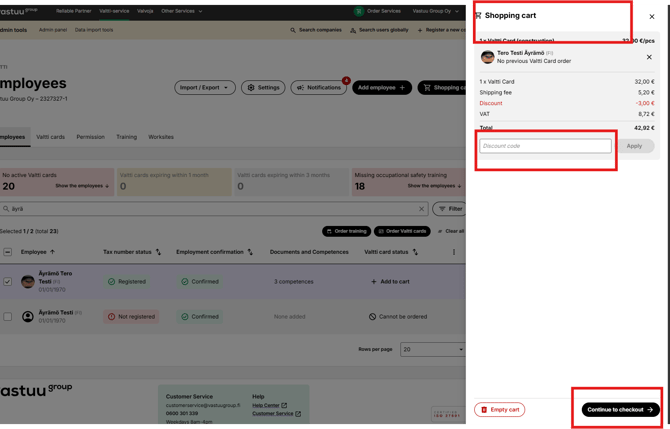
Task: Show employees with no active Valtti cards
Action: 82,186
